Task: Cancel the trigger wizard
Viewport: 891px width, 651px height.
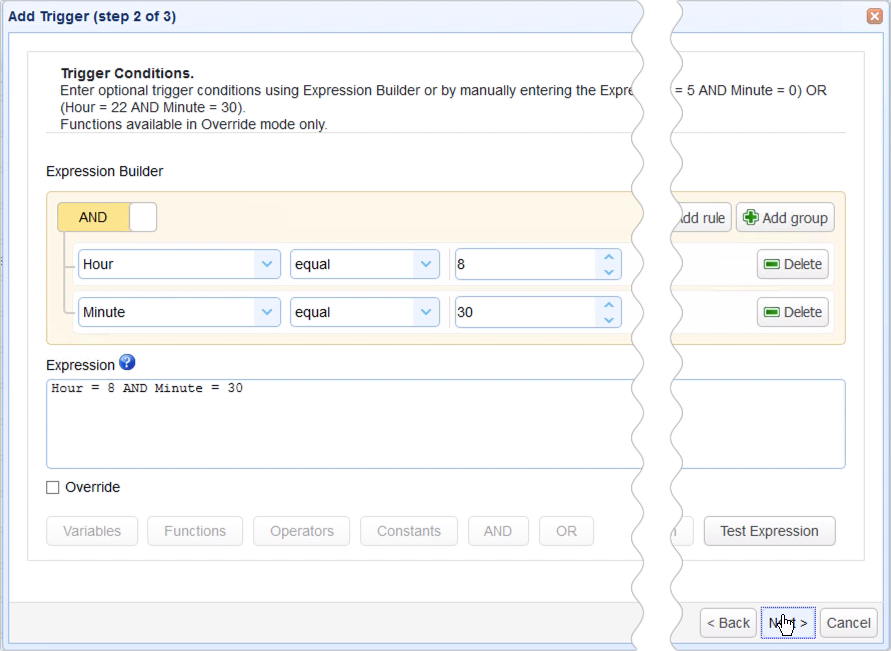Action: pos(848,622)
